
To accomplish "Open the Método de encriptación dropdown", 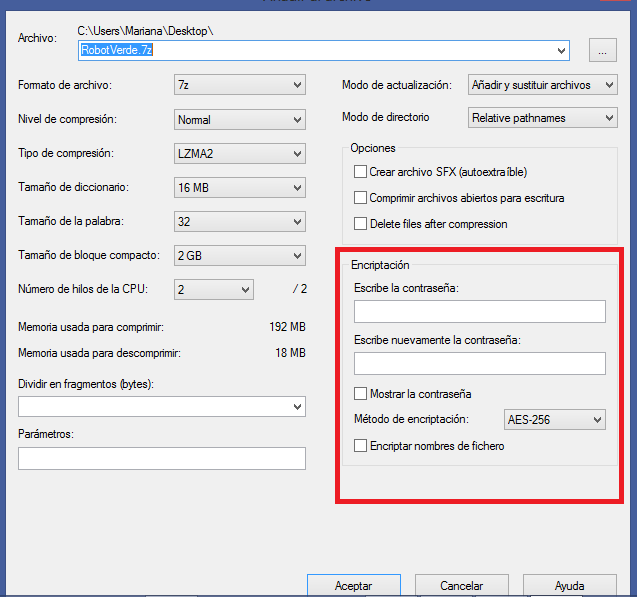I will click(x=554, y=420).
